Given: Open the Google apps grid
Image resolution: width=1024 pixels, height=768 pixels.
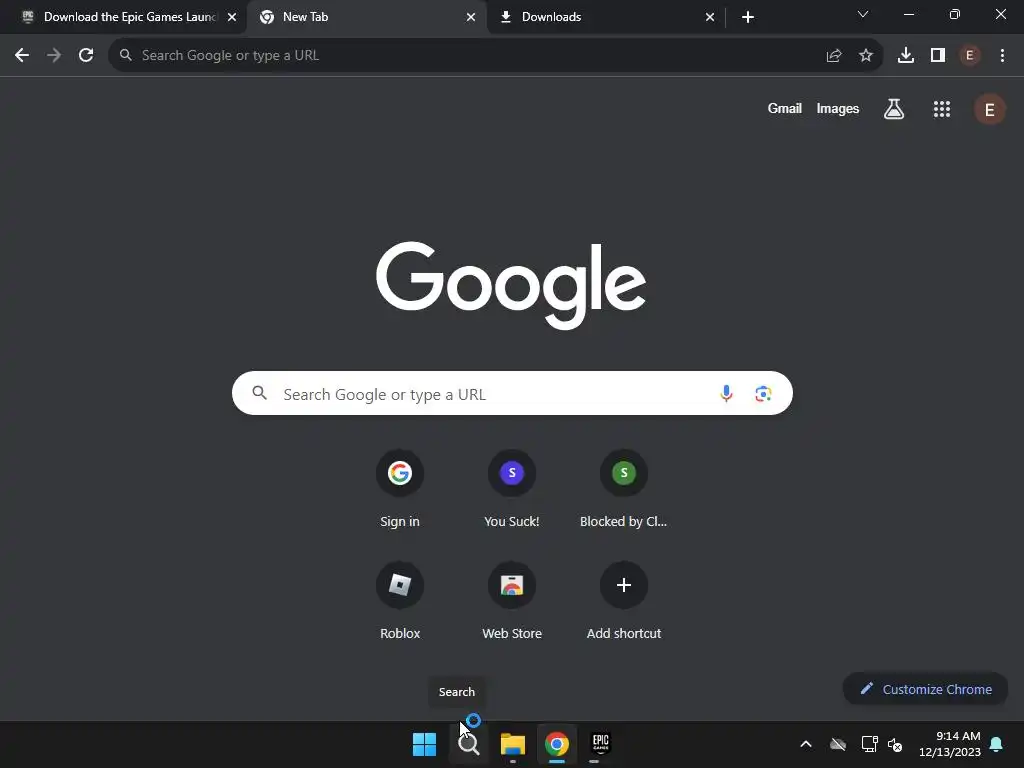Looking at the screenshot, I should [942, 109].
